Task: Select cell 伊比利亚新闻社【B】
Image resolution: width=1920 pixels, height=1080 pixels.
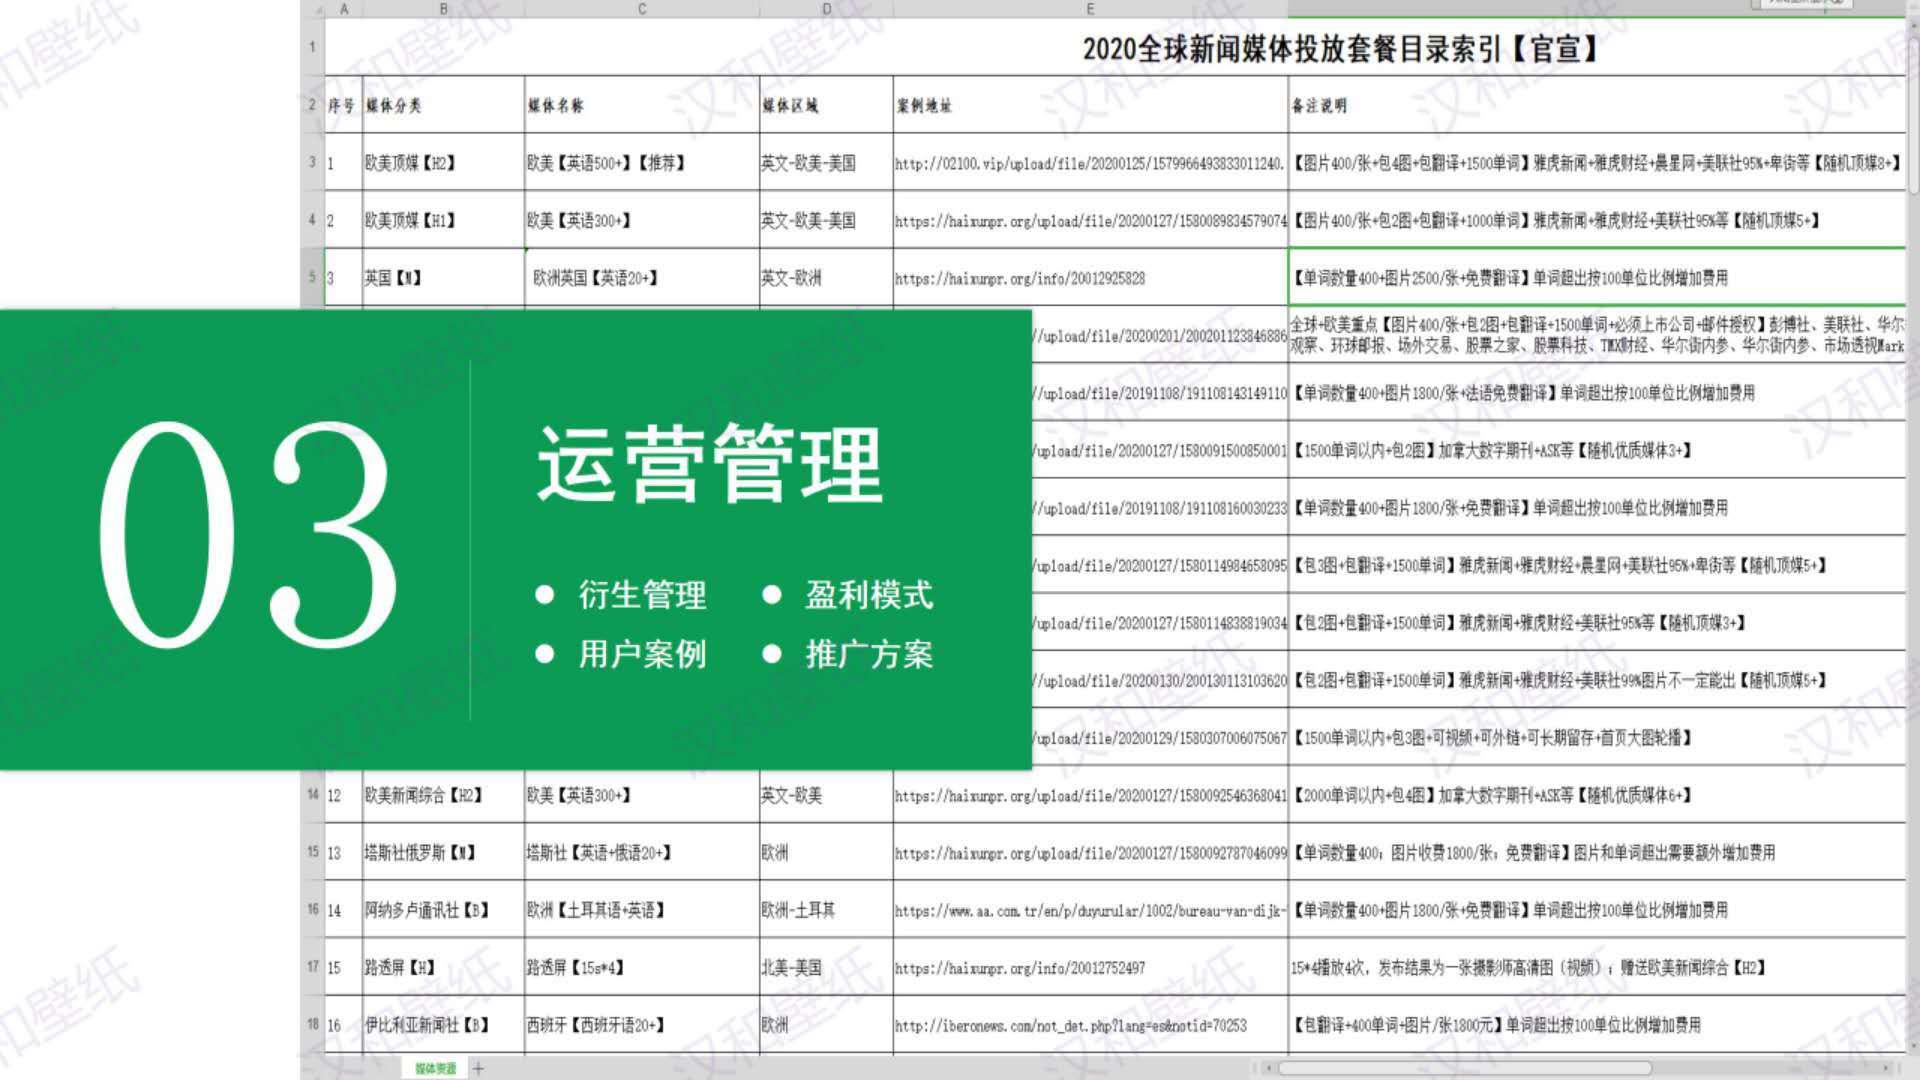Action: (443, 1025)
